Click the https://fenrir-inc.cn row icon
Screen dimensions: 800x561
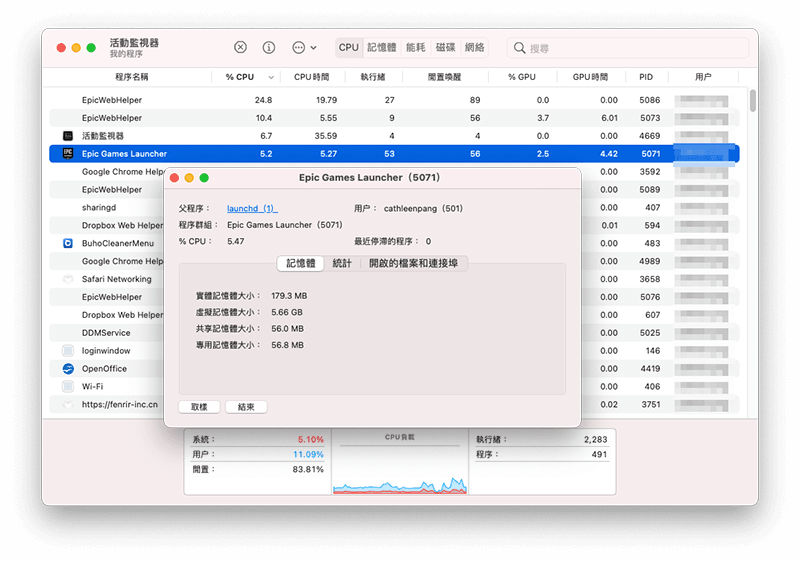pos(68,404)
